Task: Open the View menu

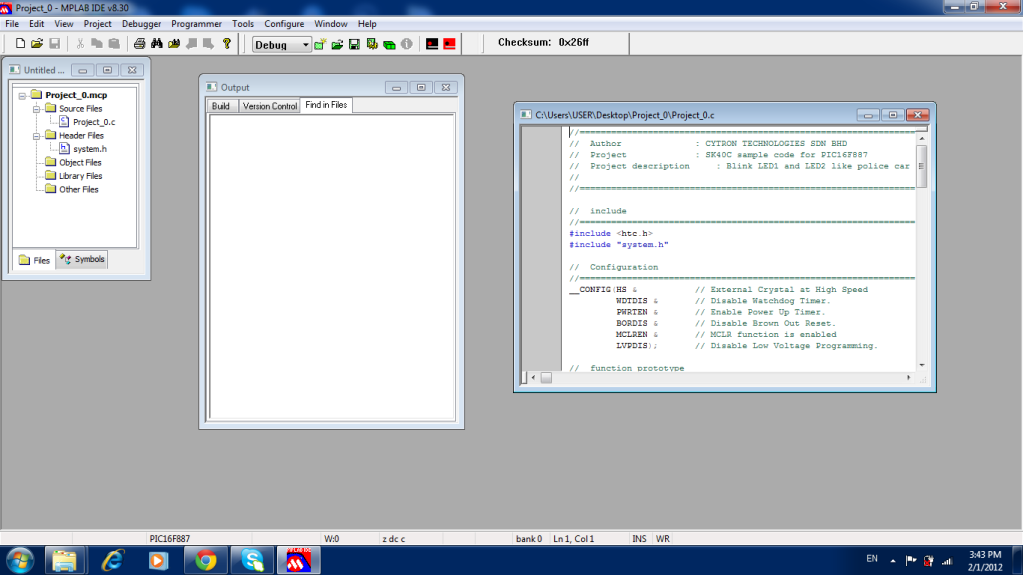Action: click(x=63, y=23)
